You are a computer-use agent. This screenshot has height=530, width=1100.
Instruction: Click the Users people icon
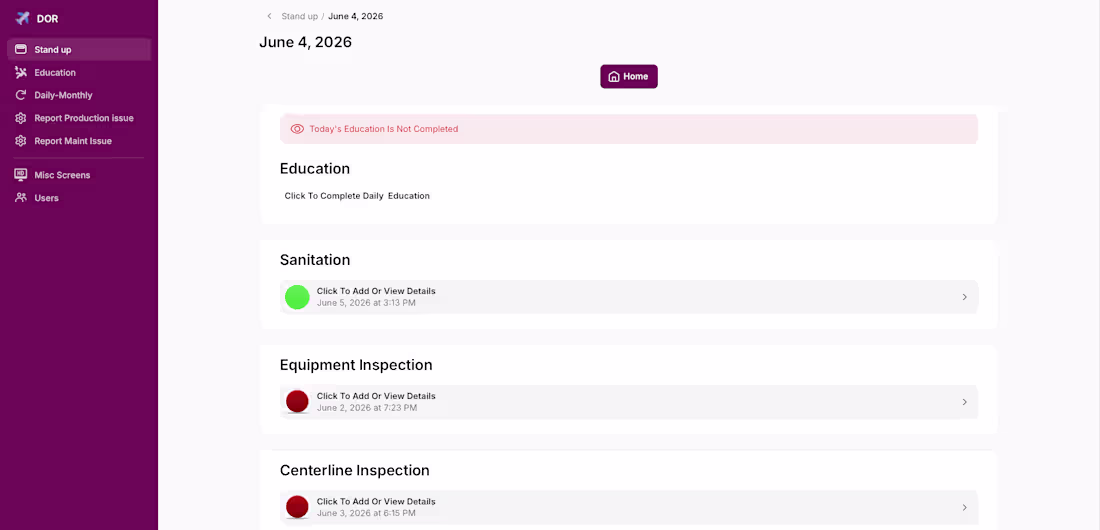pos(21,197)
